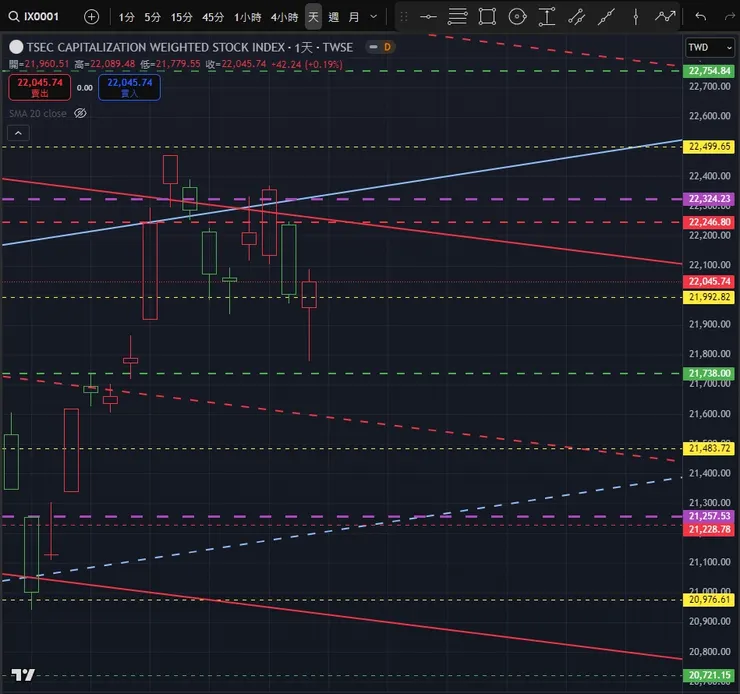Screen dimensions: 740x694
Task: Click the 22,499.65 yellow price label
Action: 709,146
